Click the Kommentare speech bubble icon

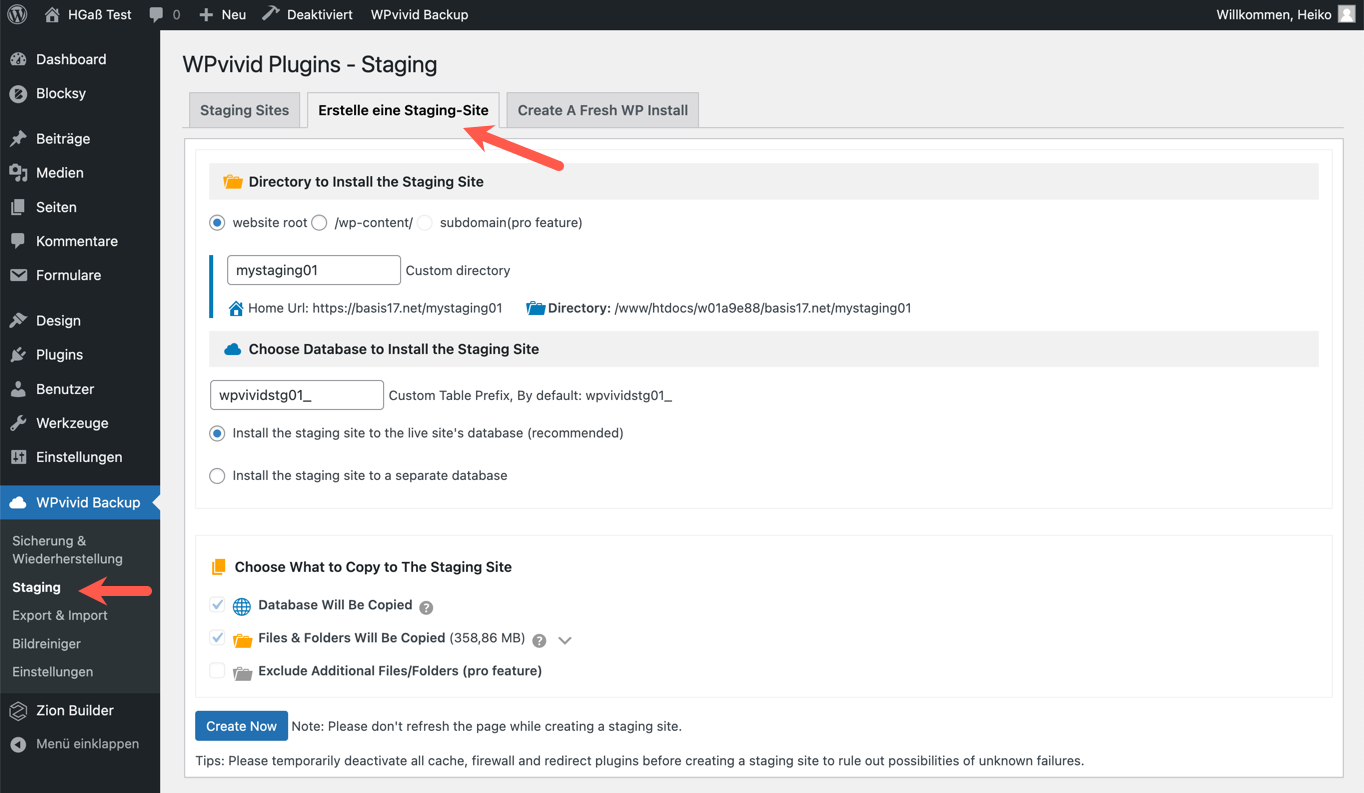[18, 241]
